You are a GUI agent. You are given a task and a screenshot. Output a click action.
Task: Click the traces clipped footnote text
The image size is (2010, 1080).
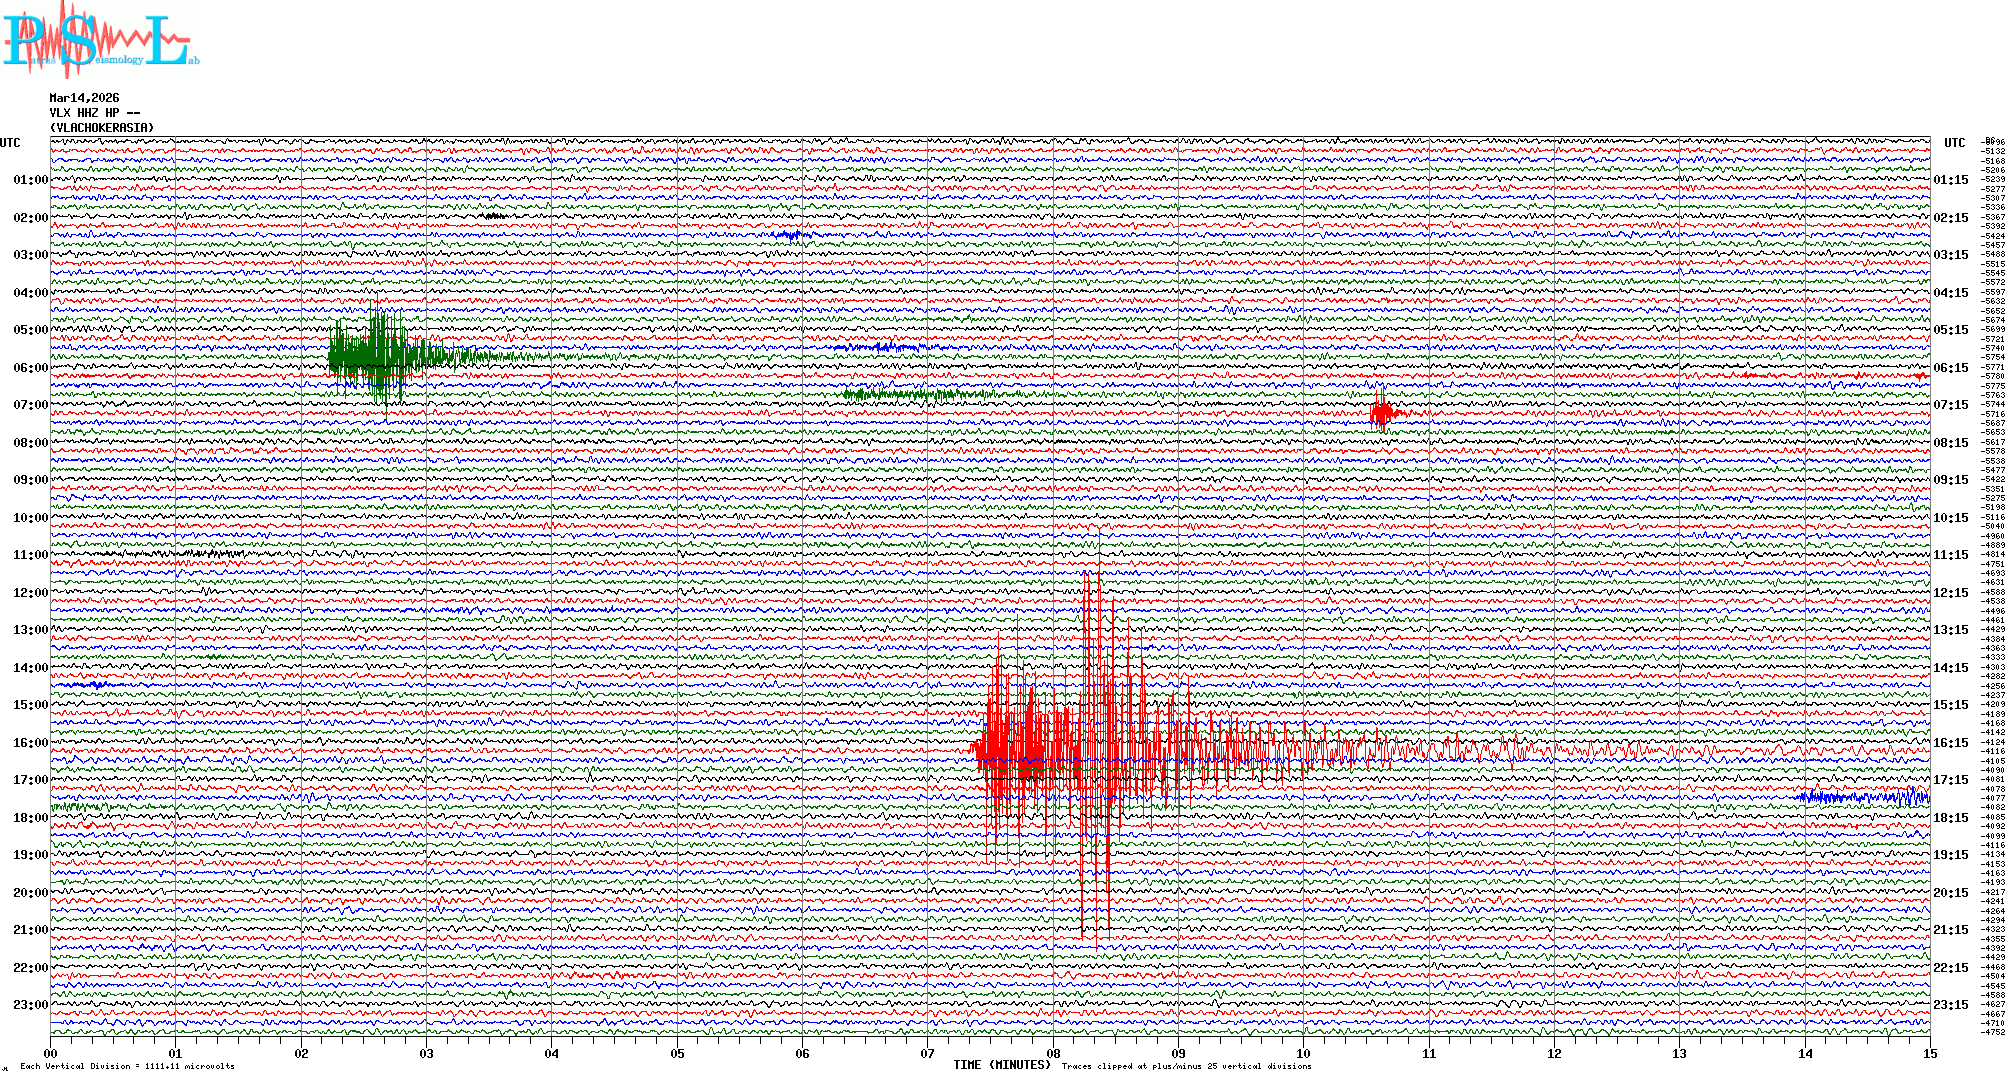tap(1186, 1066)
